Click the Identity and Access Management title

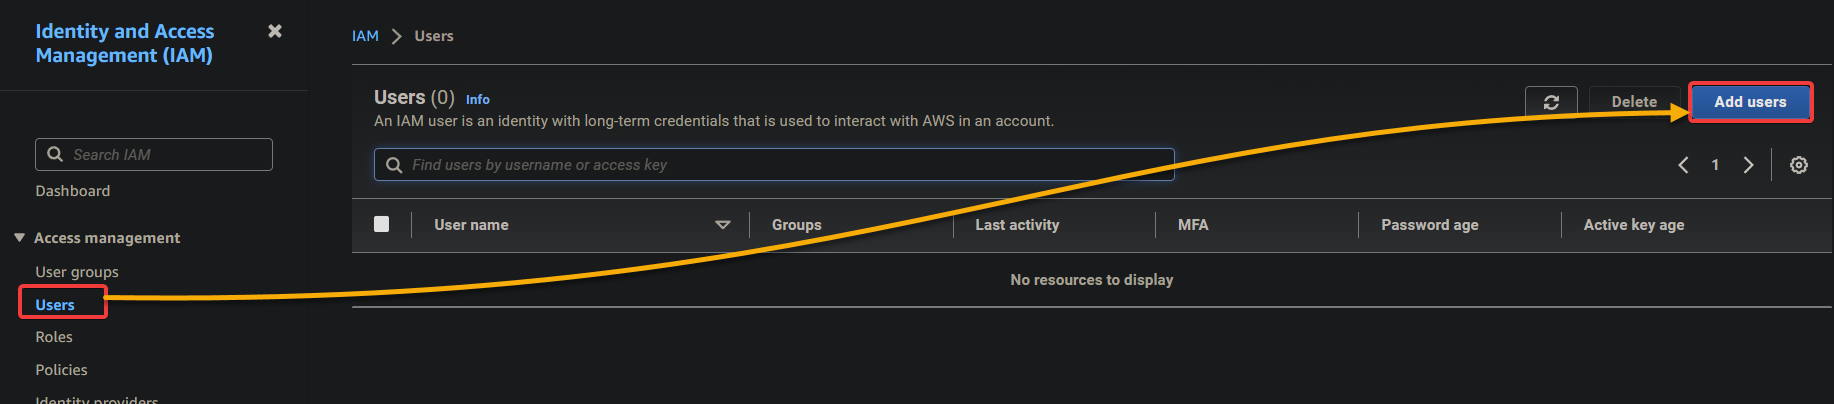point(124,43)
